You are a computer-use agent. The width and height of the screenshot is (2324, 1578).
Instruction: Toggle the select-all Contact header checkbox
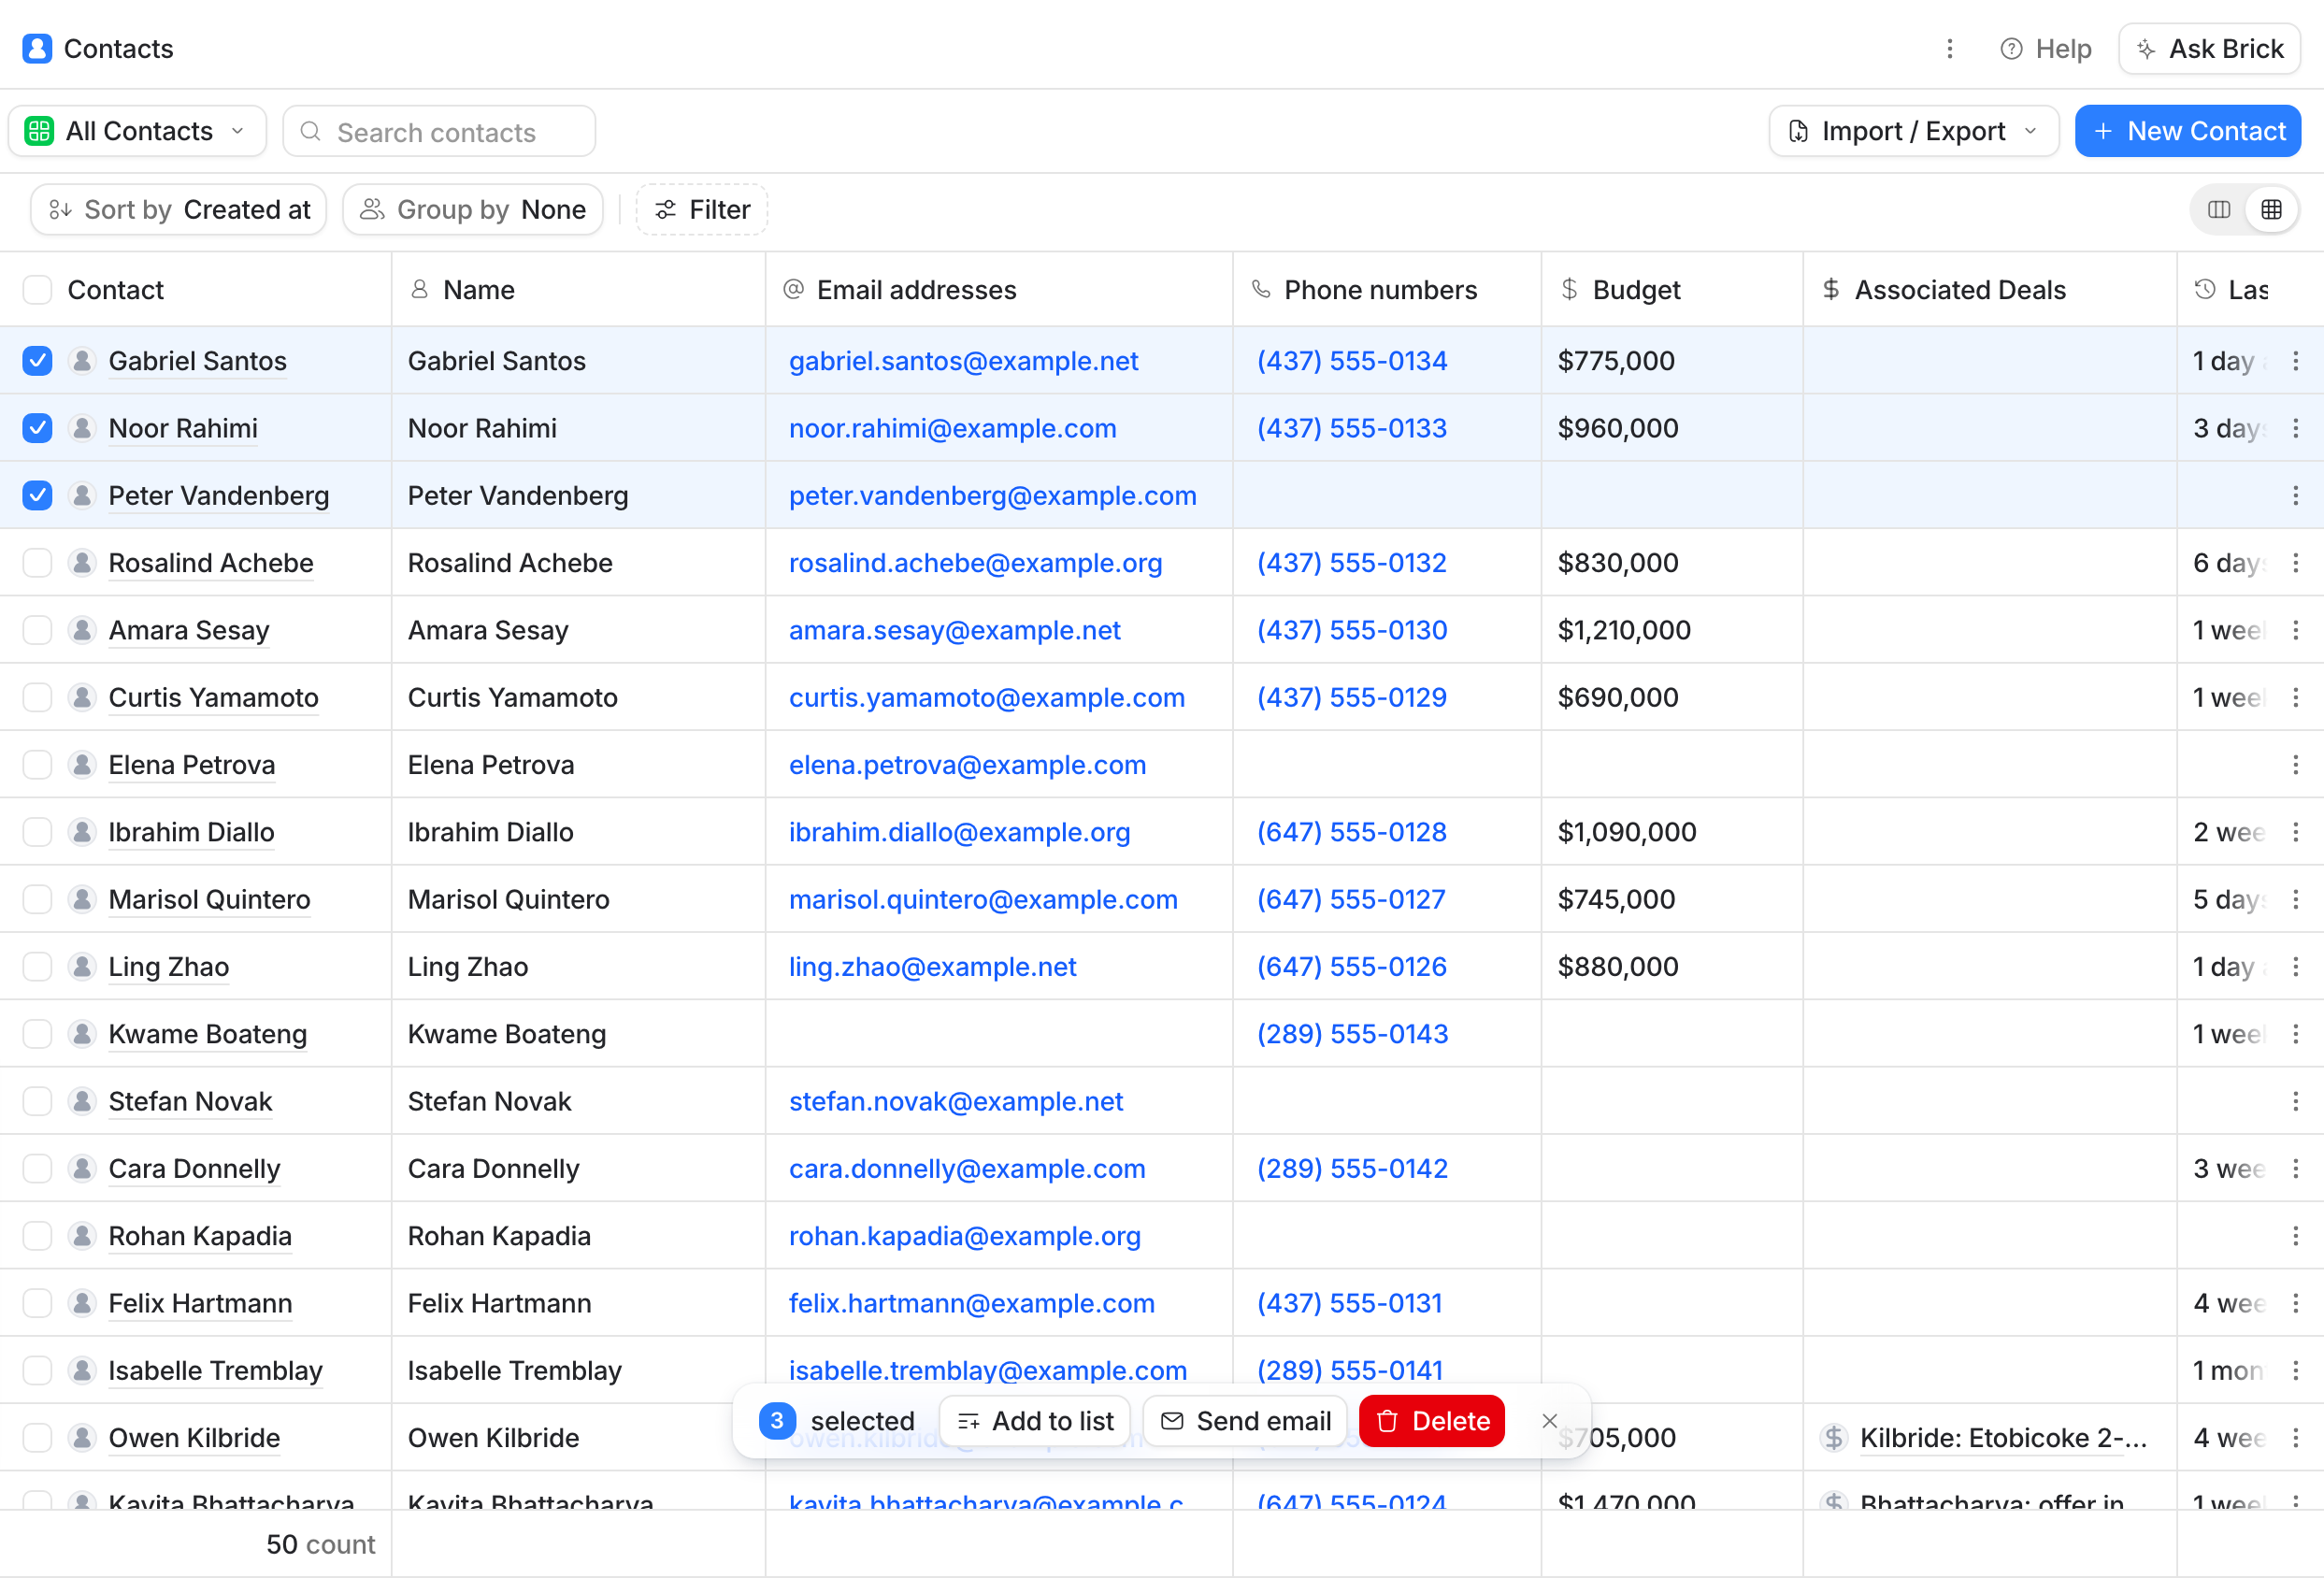pos(37,290)
